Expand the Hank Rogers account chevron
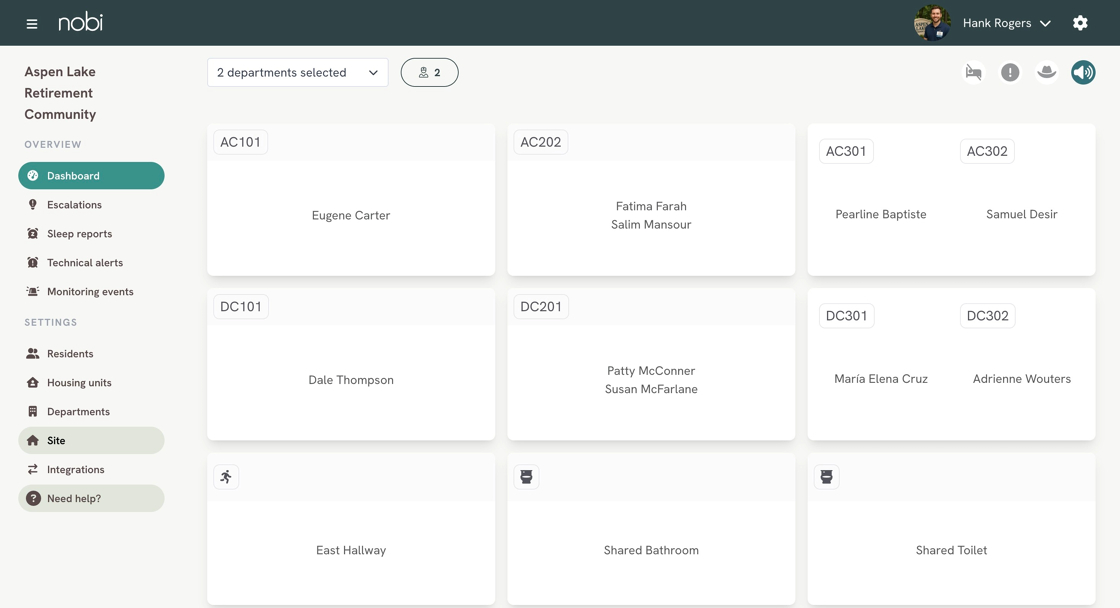This screenshot has width=1120, height=608. (1045, 24)
